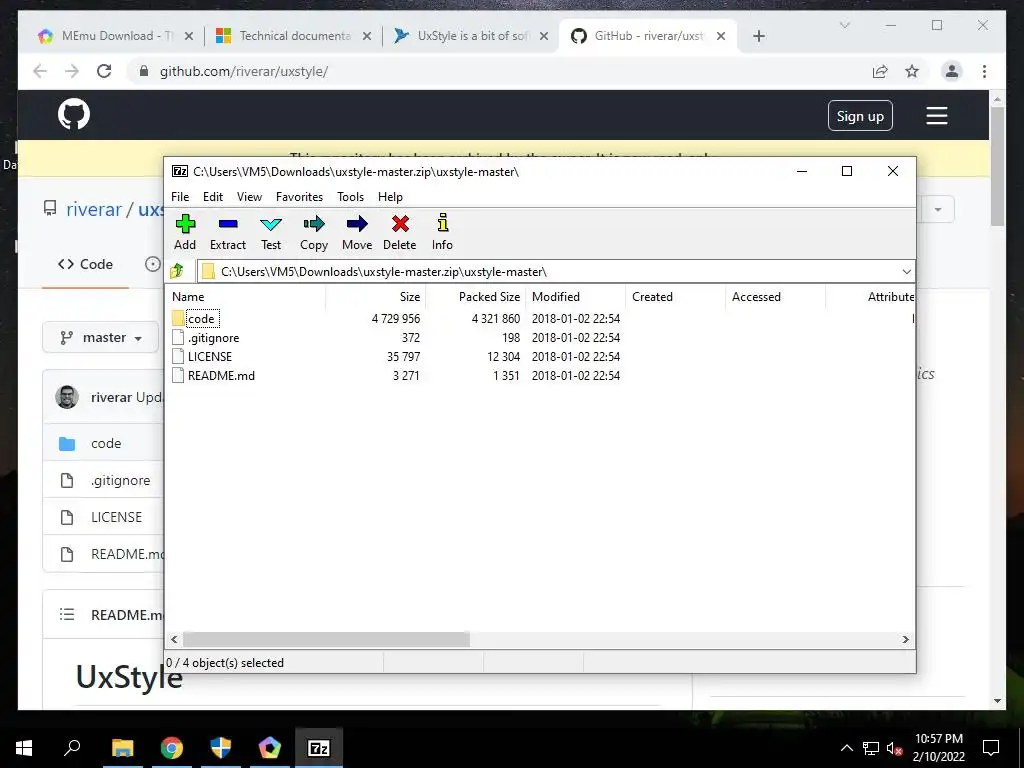Open the Windows Start menu
This screenshot has width=1024, height=768.
(x=24, y=748)
